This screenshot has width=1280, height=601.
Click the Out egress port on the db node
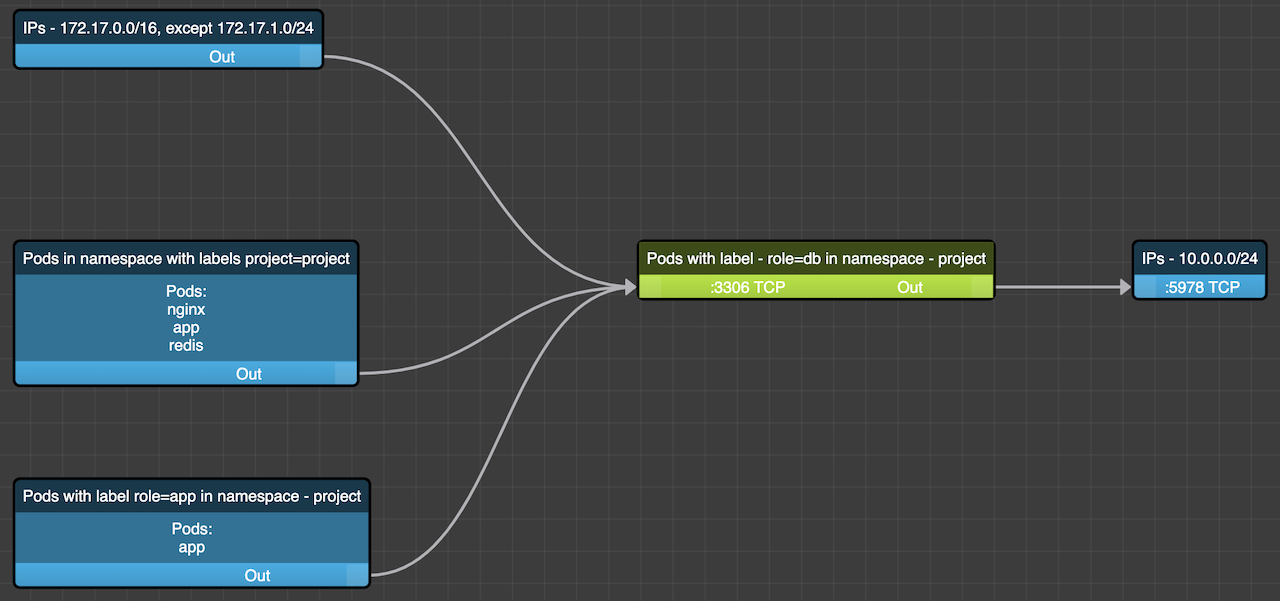coord(909,287)
